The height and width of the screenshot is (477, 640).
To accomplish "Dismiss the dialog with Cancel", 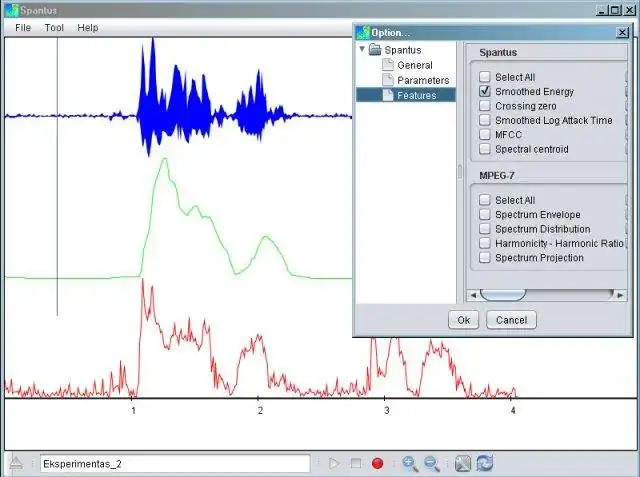I will point(511,320).
